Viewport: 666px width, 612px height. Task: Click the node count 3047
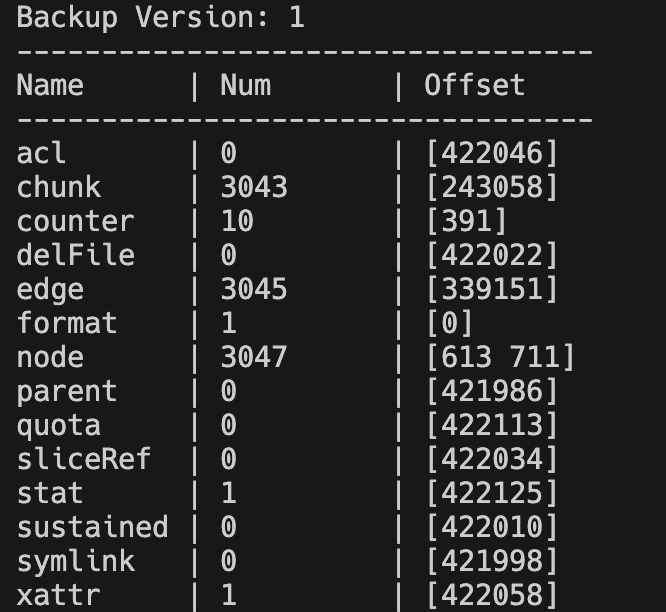pos(254,357)
